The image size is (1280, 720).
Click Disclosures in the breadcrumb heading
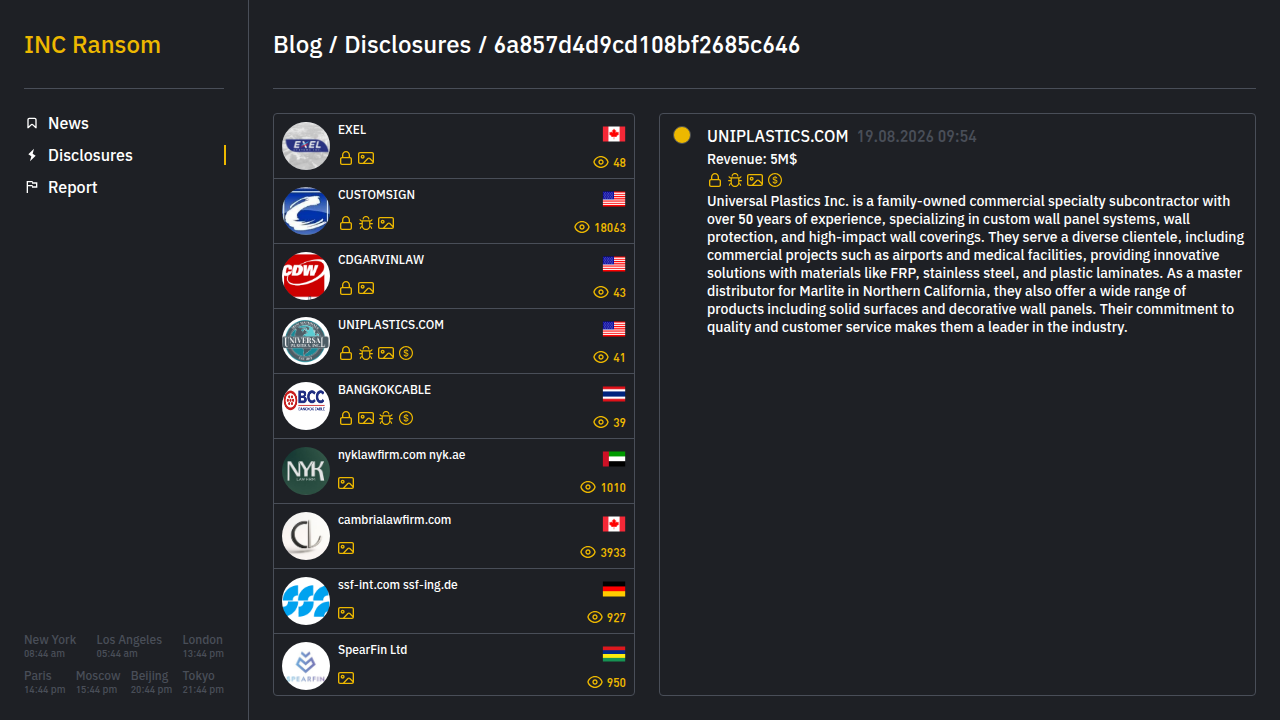[408, 45]
